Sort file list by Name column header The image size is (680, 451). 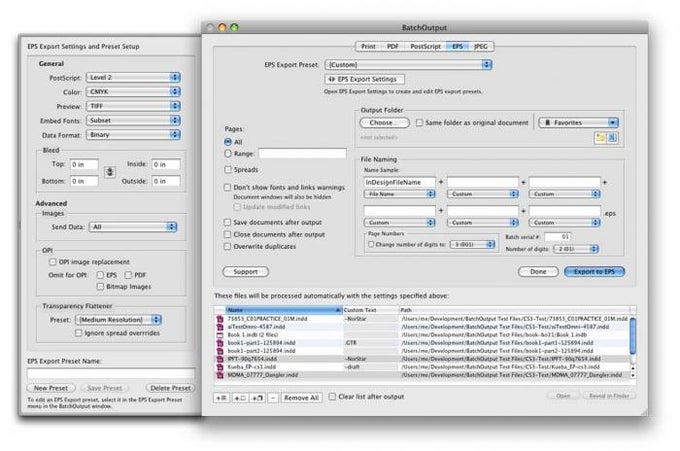click(284, 310)
